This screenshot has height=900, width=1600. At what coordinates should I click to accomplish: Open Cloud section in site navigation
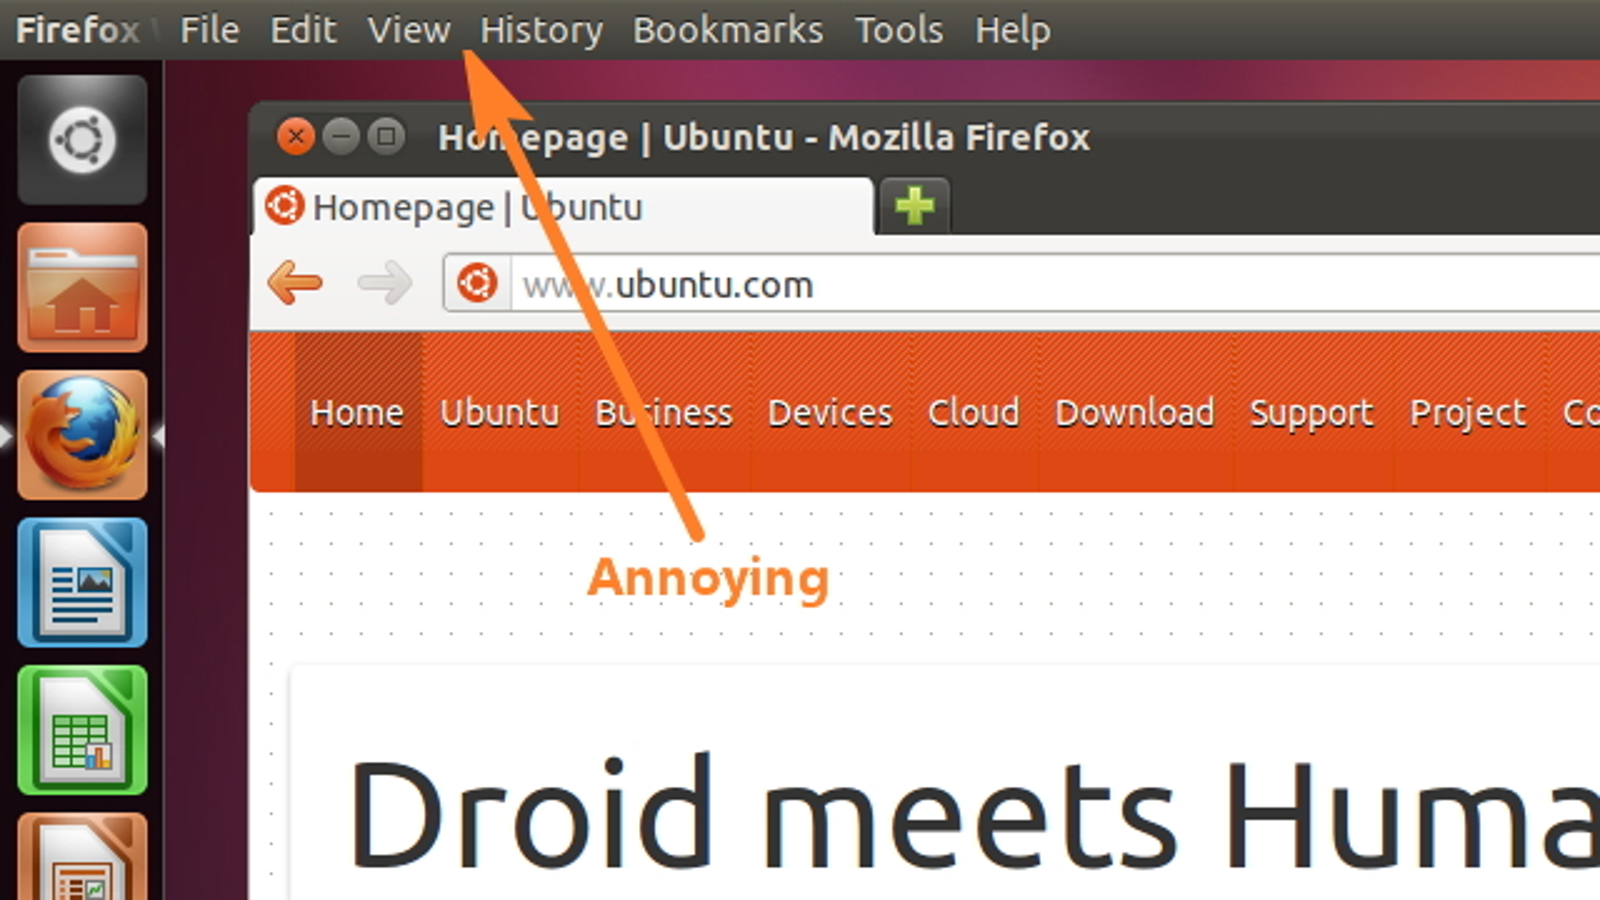tap(974, 412)
